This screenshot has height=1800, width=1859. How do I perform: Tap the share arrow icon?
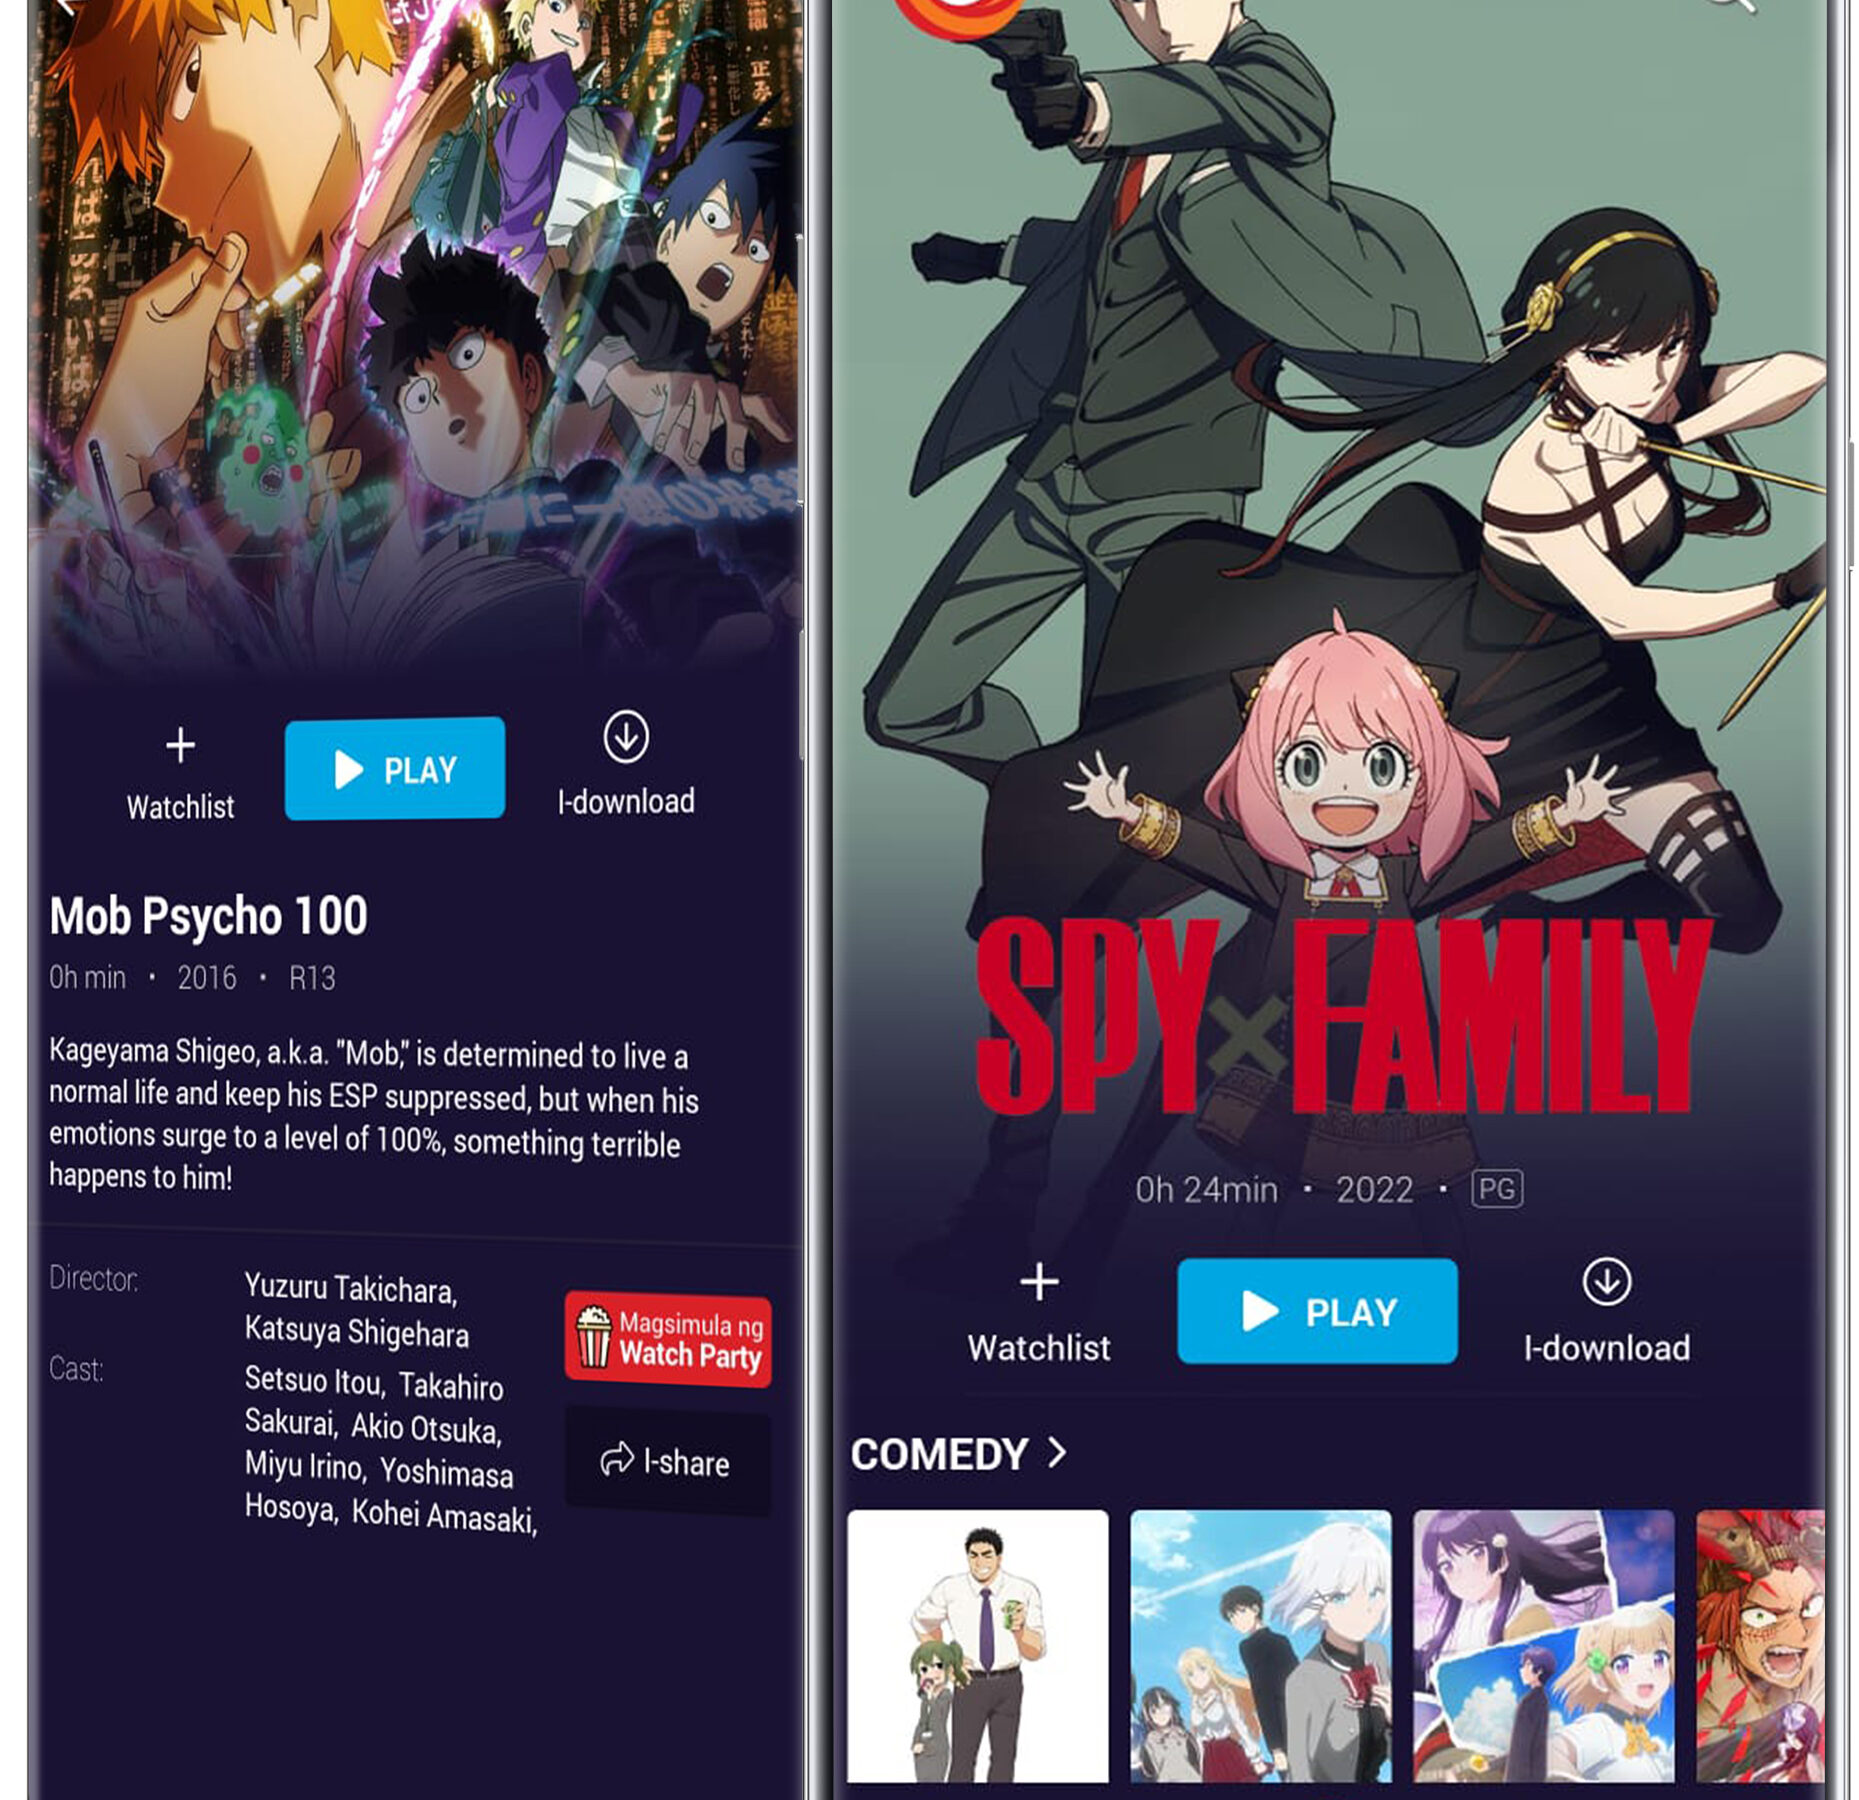point(617,1459)
